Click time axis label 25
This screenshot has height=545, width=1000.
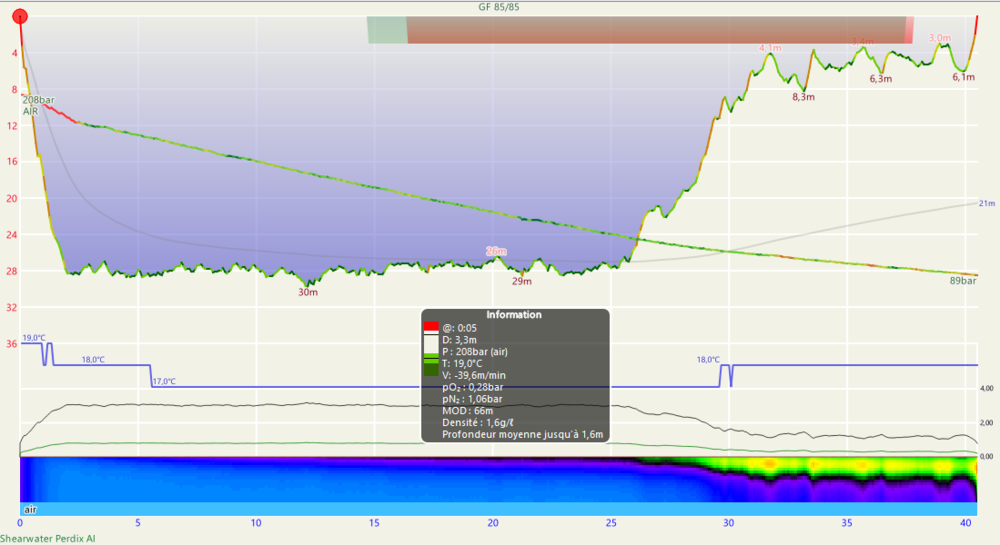(x=611, y=523)
